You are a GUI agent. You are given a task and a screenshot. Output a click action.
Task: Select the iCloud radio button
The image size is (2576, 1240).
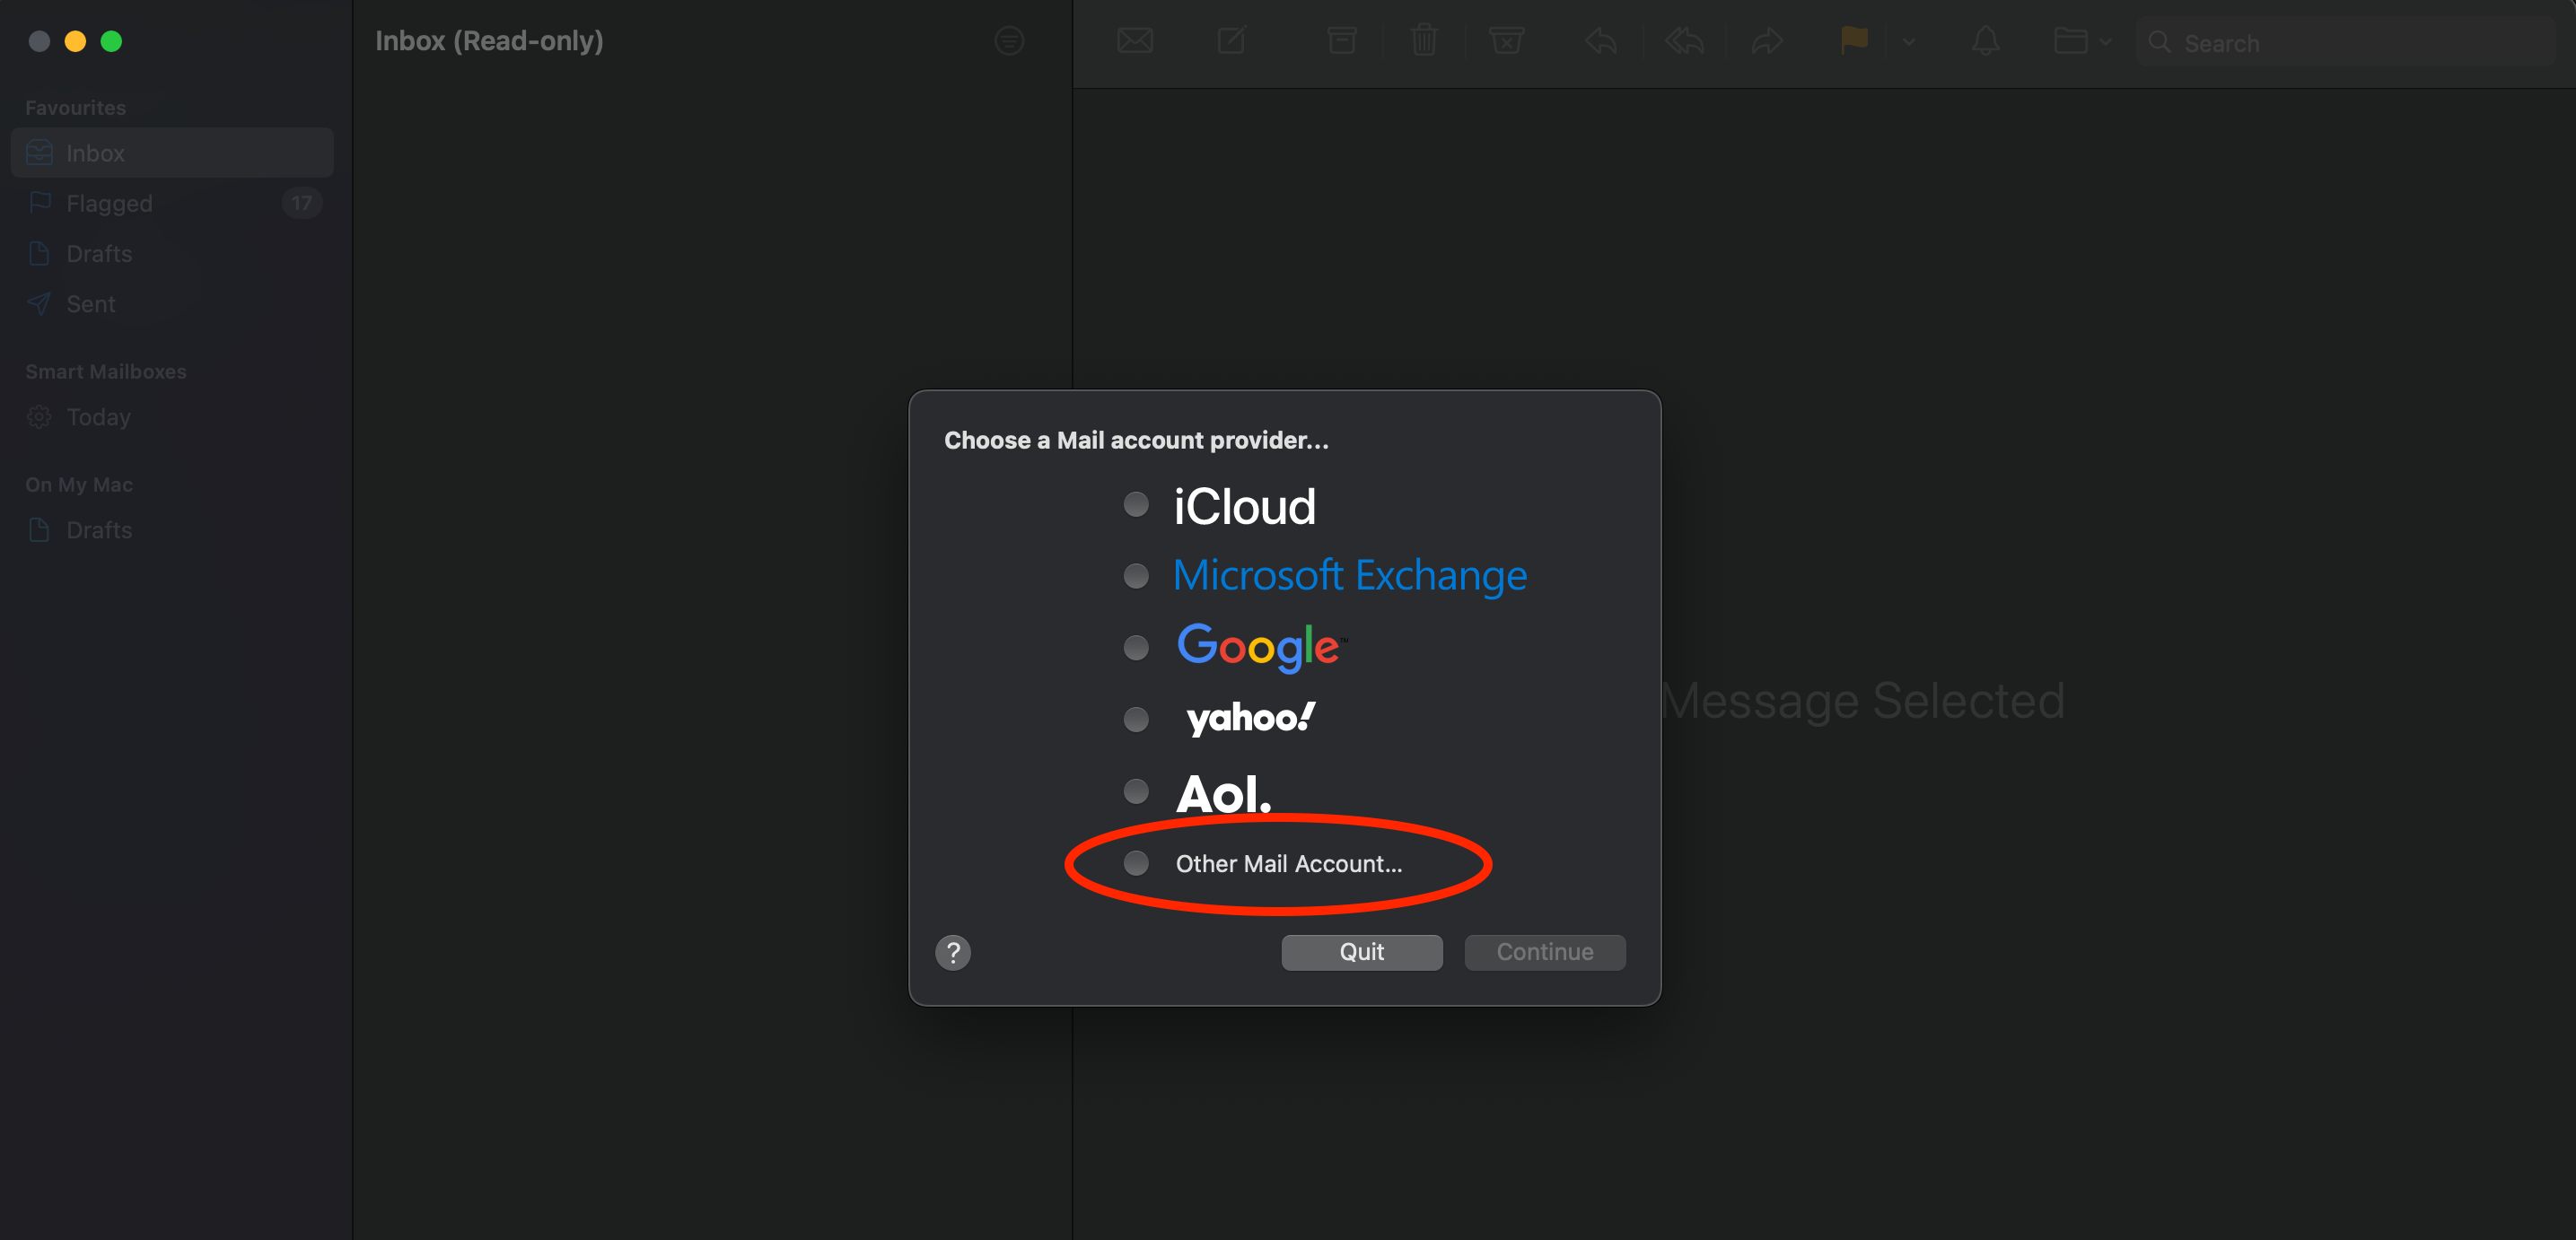point(1136,504)
